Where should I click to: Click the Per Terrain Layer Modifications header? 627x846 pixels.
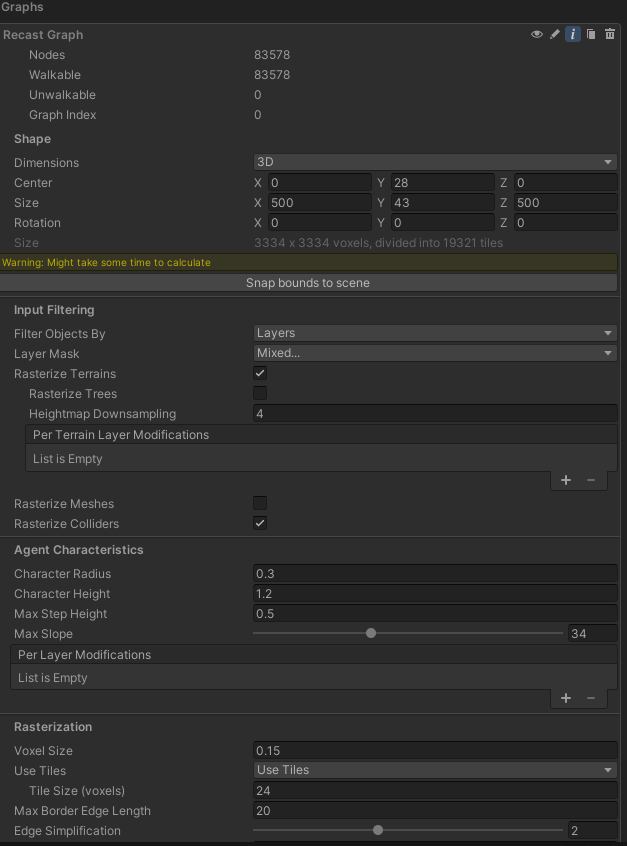(322, 434)
